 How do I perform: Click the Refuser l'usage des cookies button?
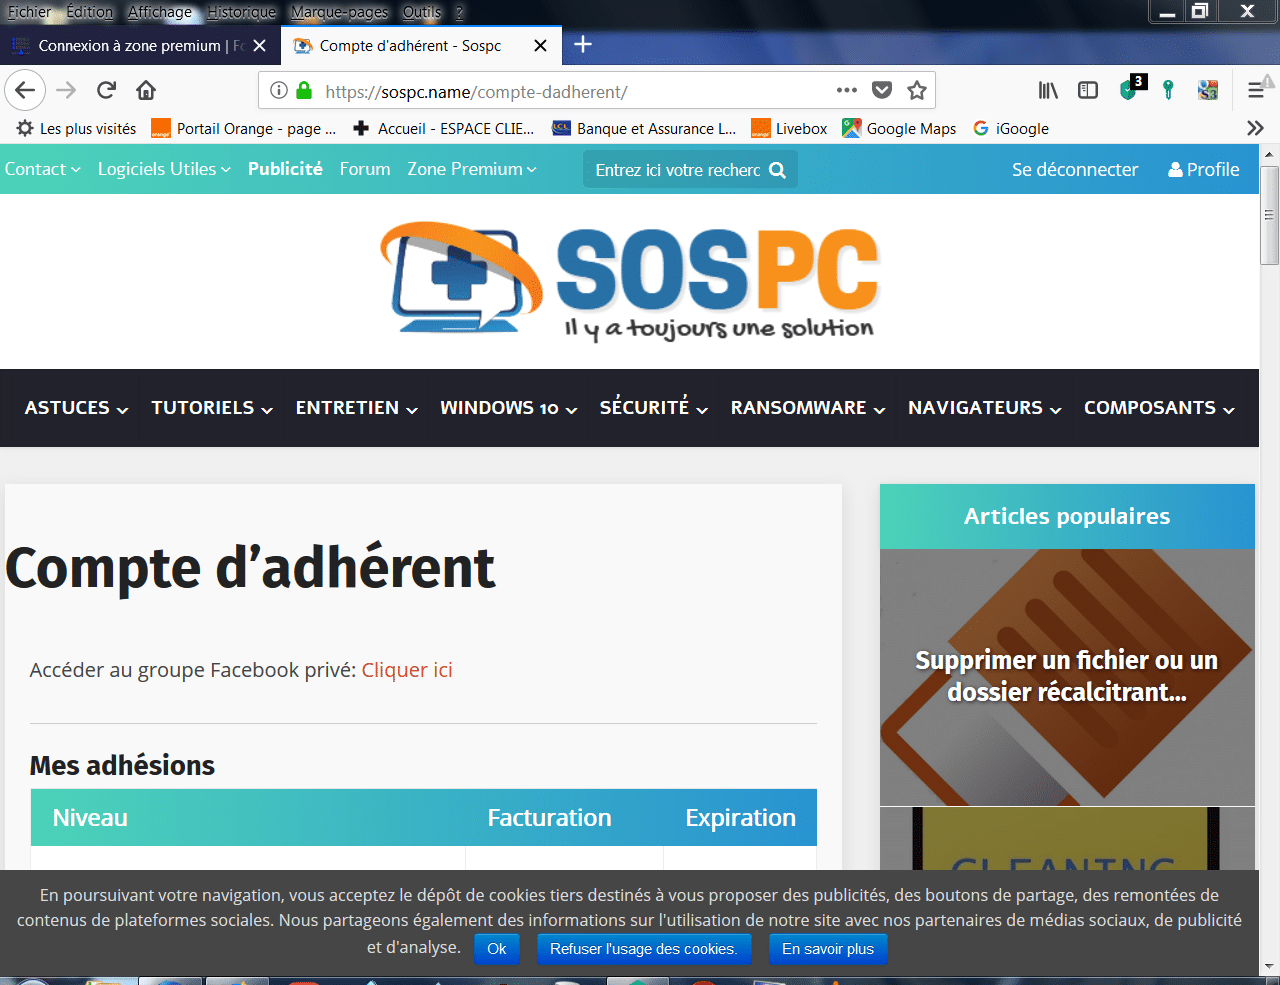click(643, 949)
